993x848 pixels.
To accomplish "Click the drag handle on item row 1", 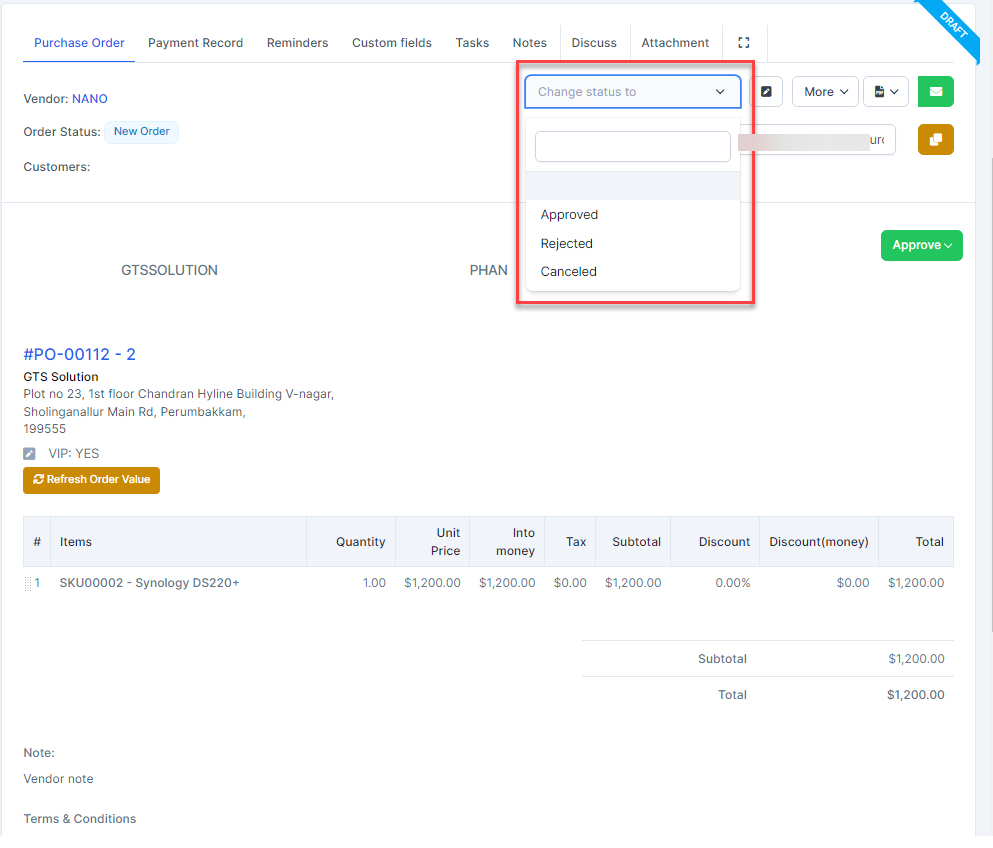I will tap(28, 583).
